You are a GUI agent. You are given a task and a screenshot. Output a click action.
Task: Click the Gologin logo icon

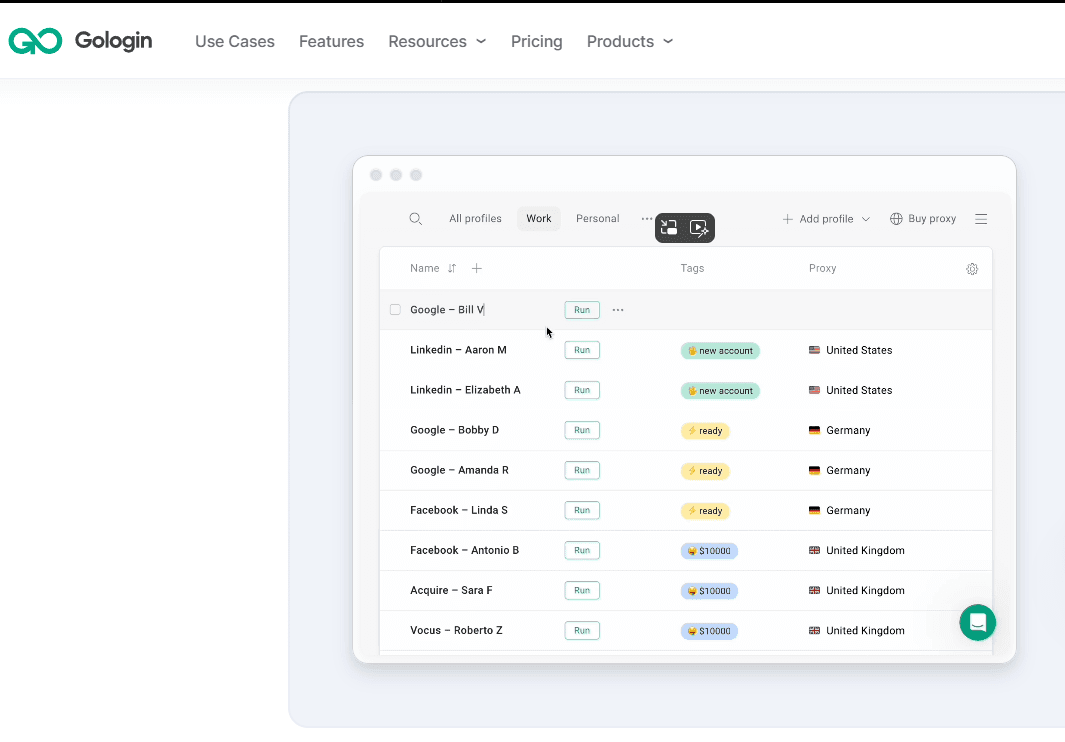(35, 41)
